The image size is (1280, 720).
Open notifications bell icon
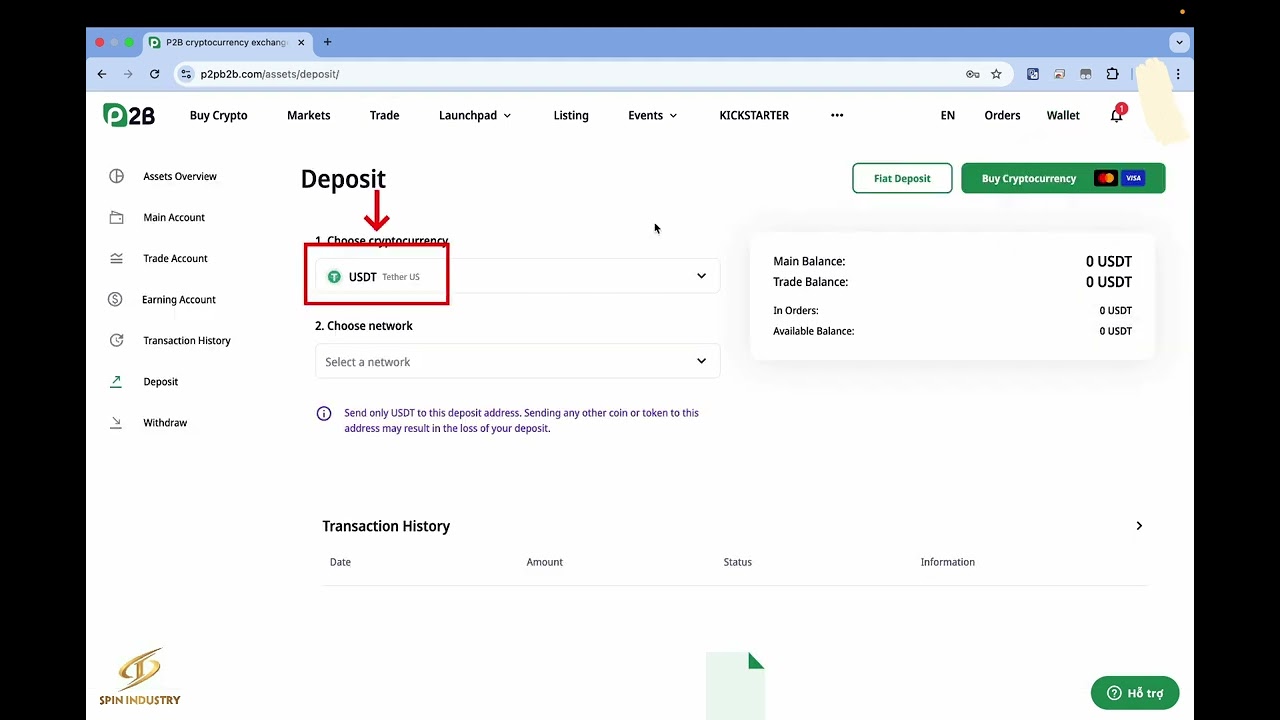[1117, 115]
